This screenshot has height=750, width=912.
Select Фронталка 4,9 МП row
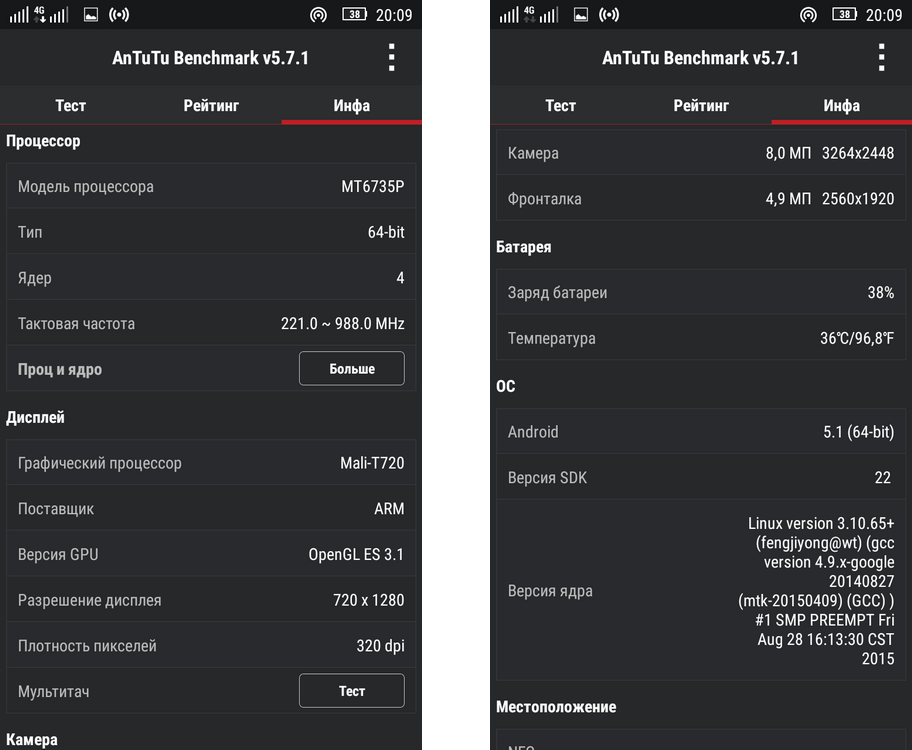pyautogui.click(x=701, y=198)
